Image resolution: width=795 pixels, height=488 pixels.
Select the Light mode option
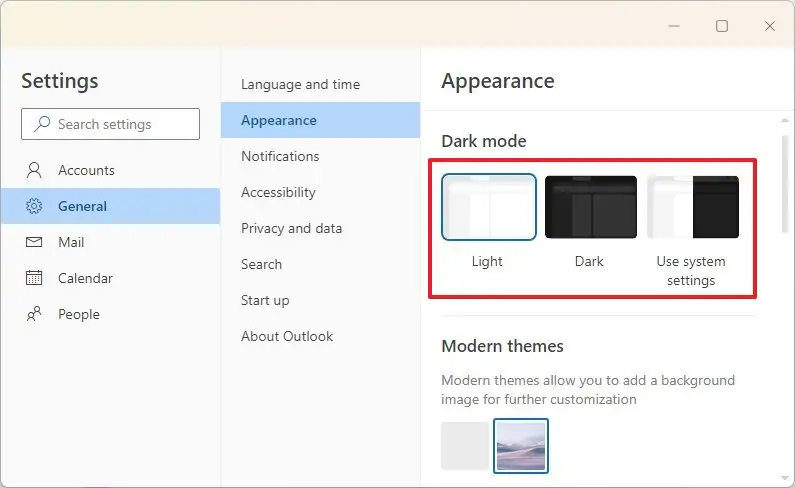488,208
